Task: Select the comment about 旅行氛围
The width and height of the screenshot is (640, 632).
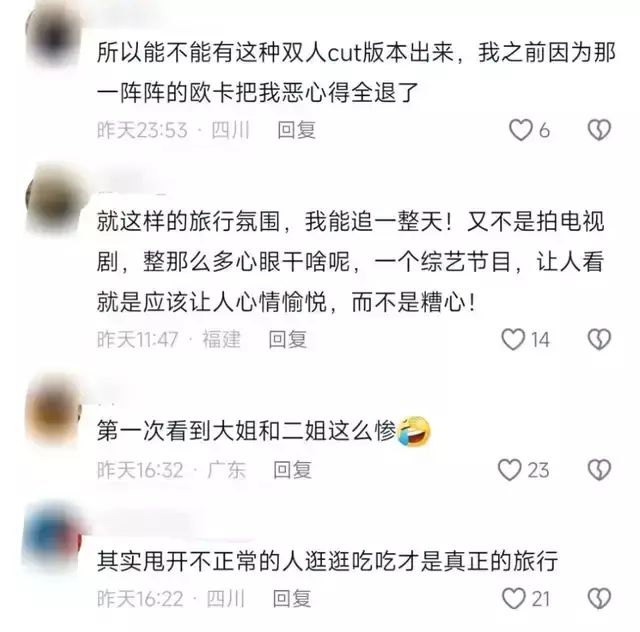Action: pos(350,262)
